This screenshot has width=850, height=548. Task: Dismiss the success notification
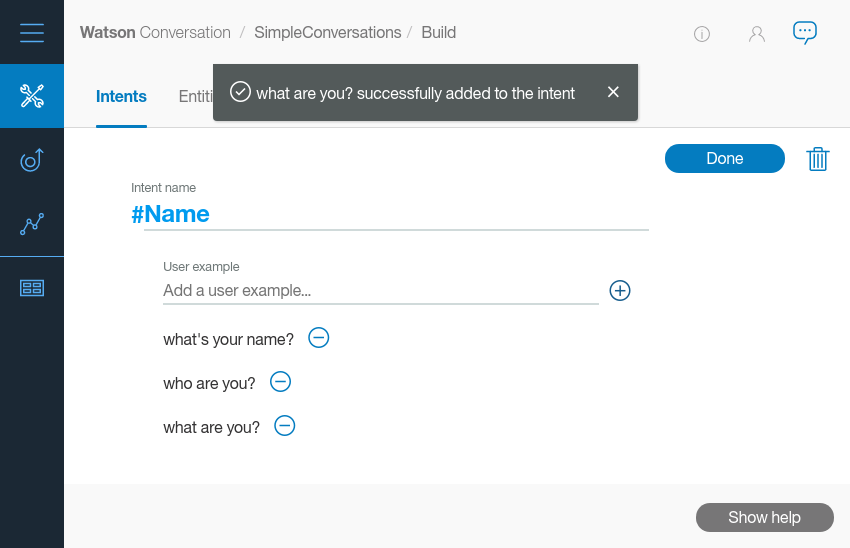[x=613, y=92]
